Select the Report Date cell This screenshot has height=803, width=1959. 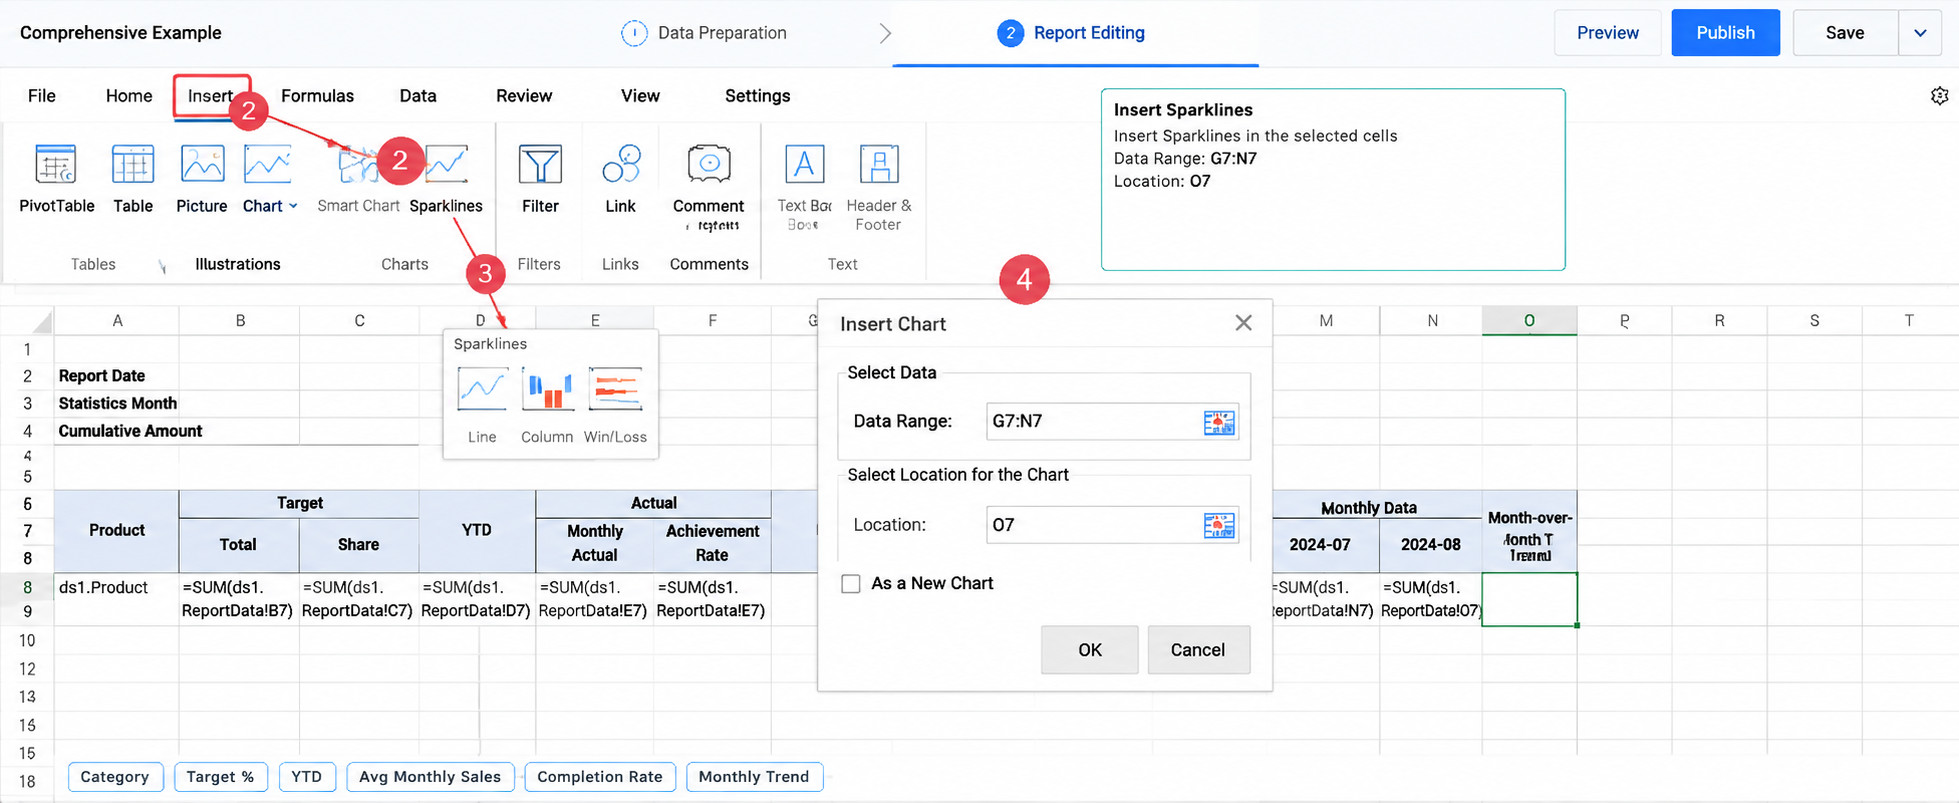117,376
